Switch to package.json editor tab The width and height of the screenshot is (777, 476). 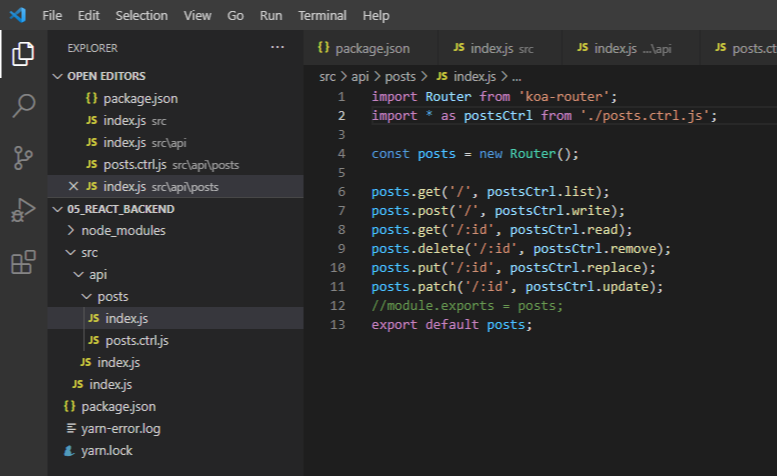371,48
